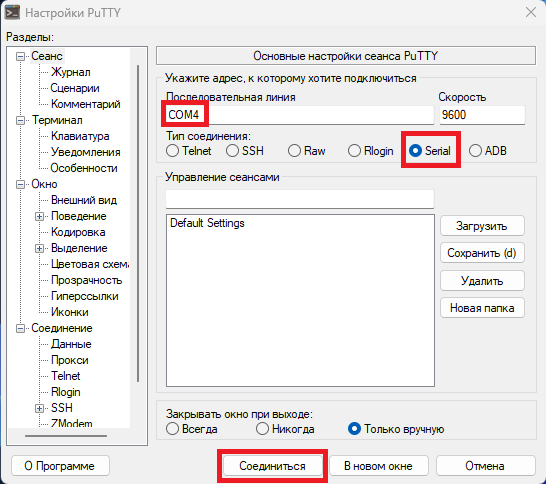Image resolution: width=546 pixels, height=484 pixels.
Task: Close the PuTTY settings window
Action: click(531, 13)
